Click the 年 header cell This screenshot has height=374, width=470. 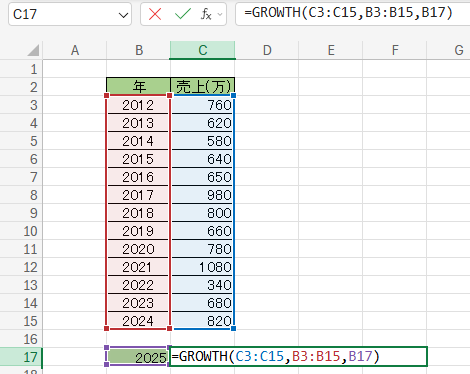tap(138, 87)
